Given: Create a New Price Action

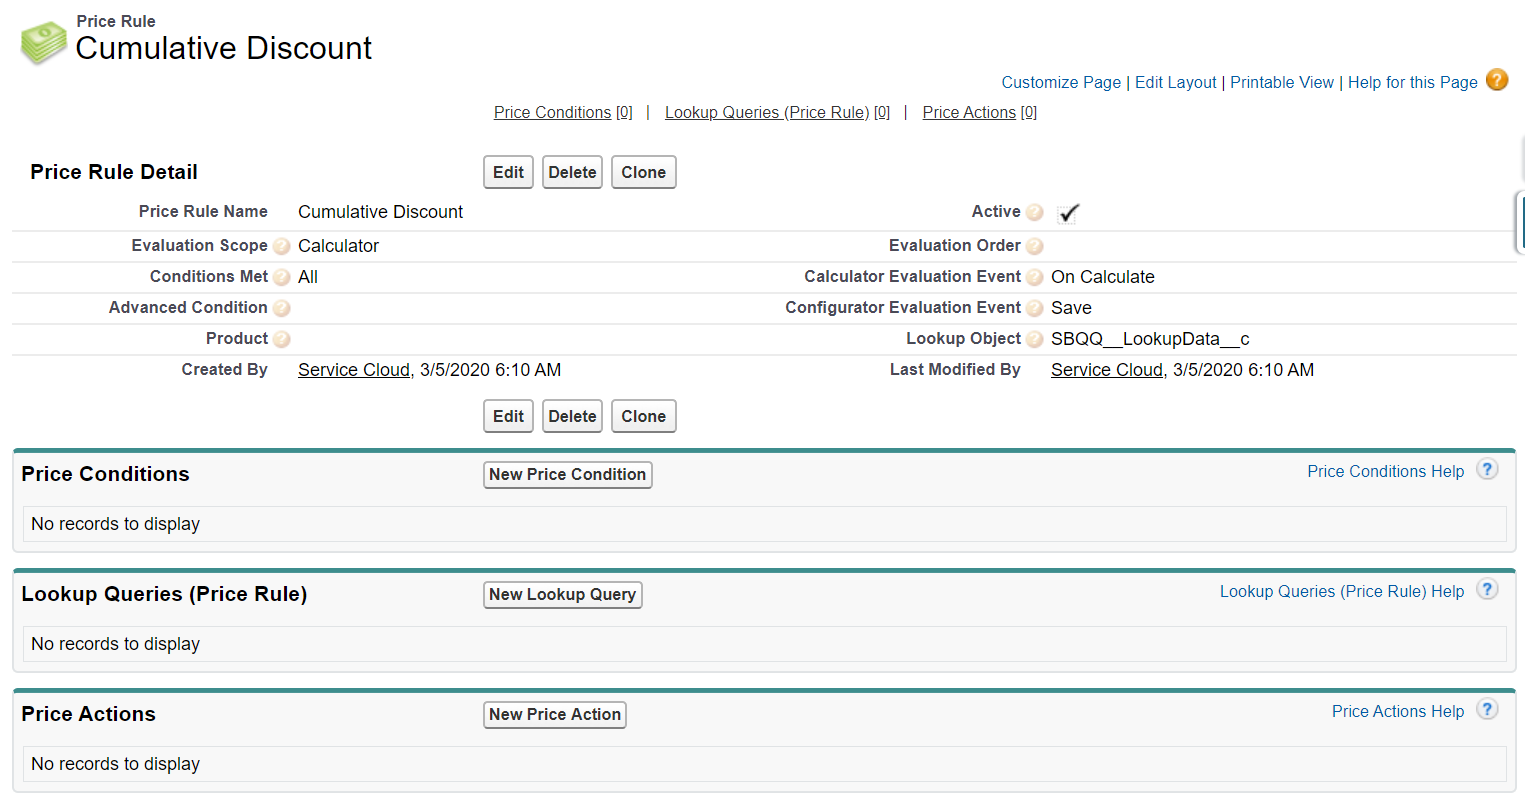Looking at the screenshot, I should pos(554,714).
